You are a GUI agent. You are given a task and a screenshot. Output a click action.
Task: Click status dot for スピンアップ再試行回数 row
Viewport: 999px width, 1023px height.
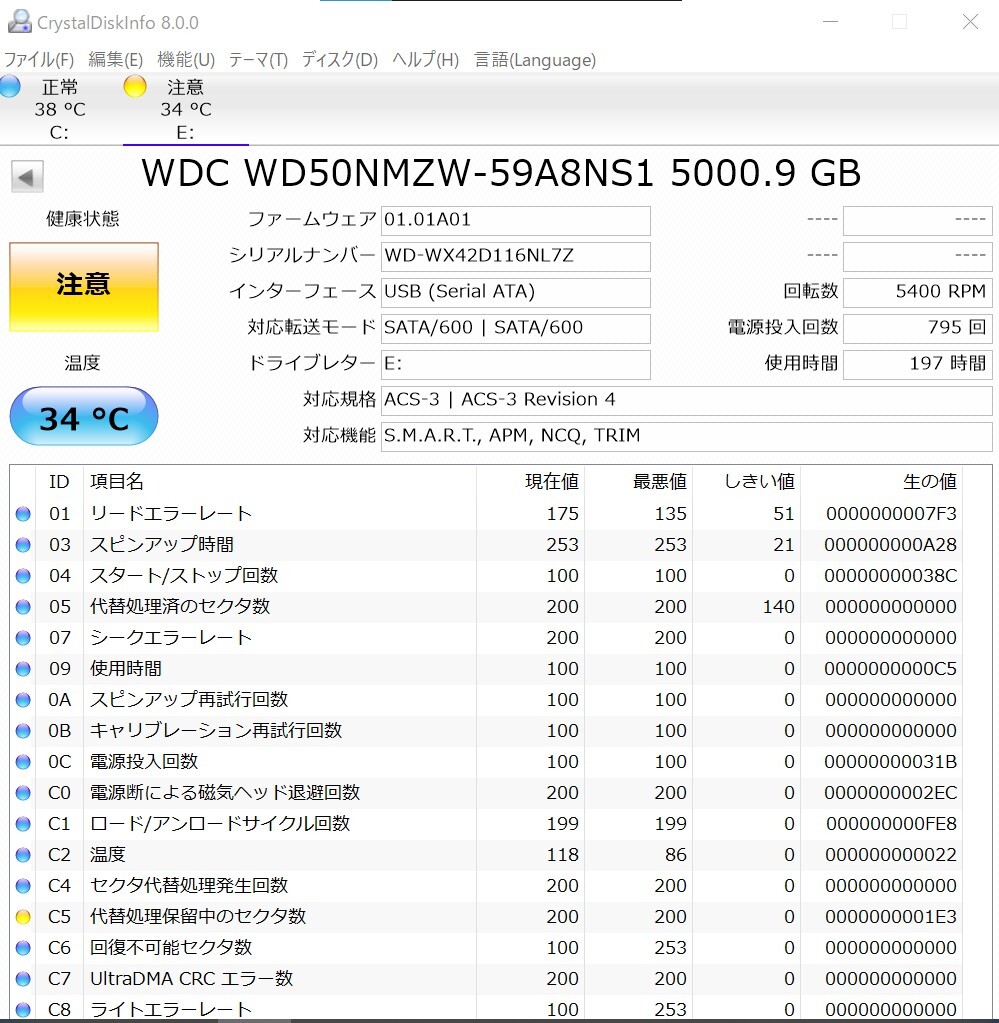[x=23, y=700]
